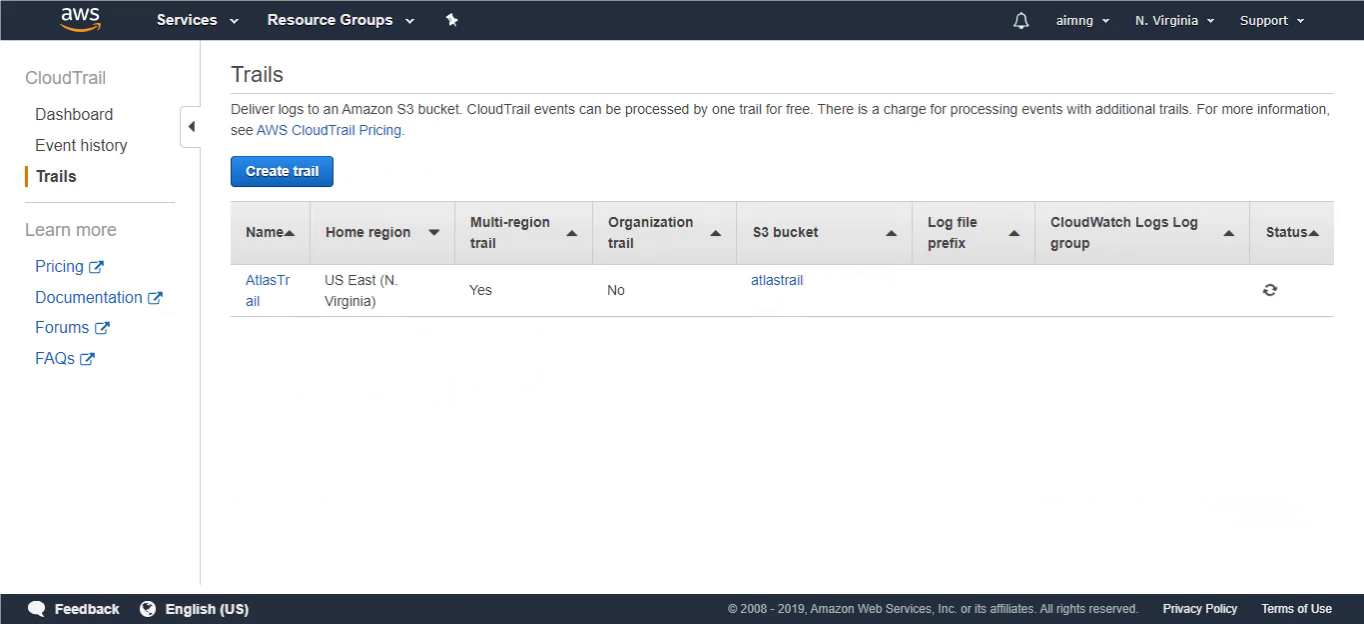Go to the Dashboard page

tap(74, 114)
